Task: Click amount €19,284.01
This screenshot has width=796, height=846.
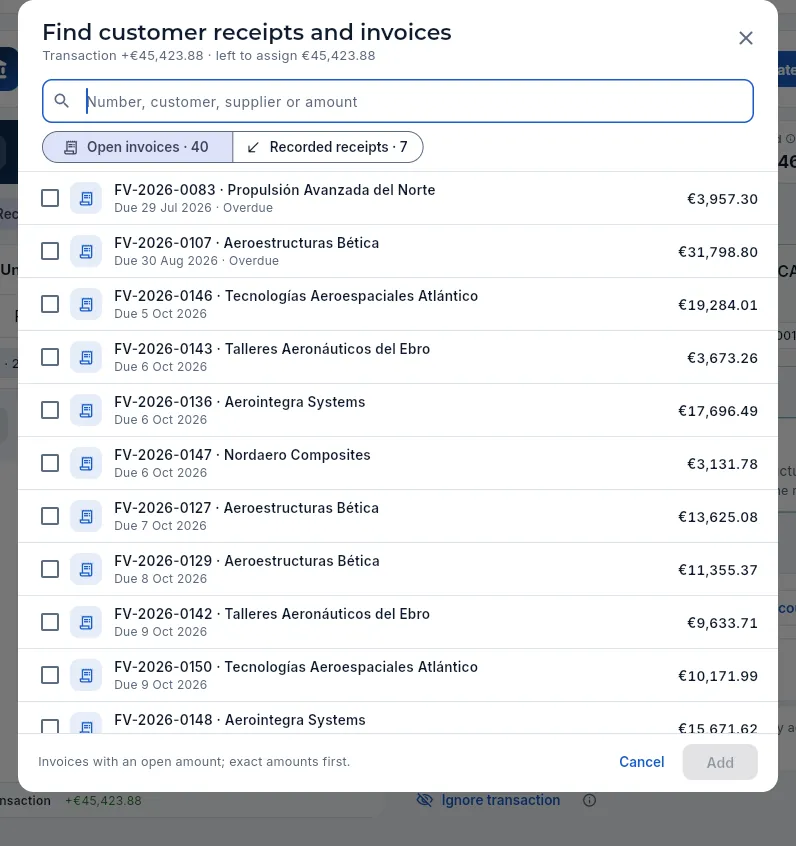Action: click(718, 305)
